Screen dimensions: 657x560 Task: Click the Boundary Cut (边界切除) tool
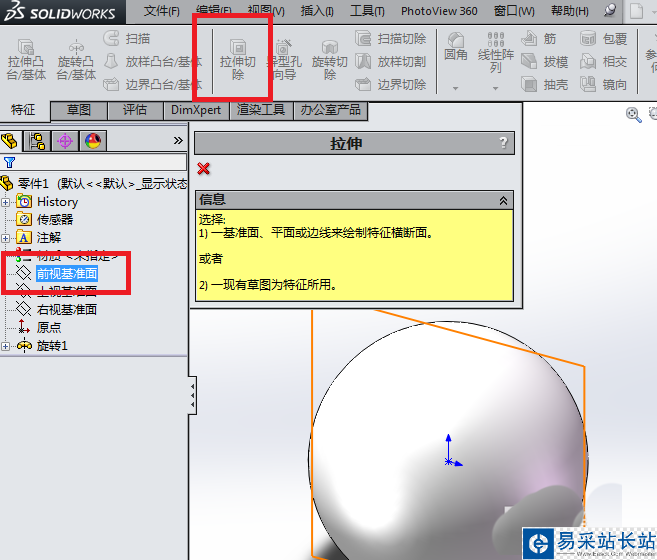click(391, 84)
